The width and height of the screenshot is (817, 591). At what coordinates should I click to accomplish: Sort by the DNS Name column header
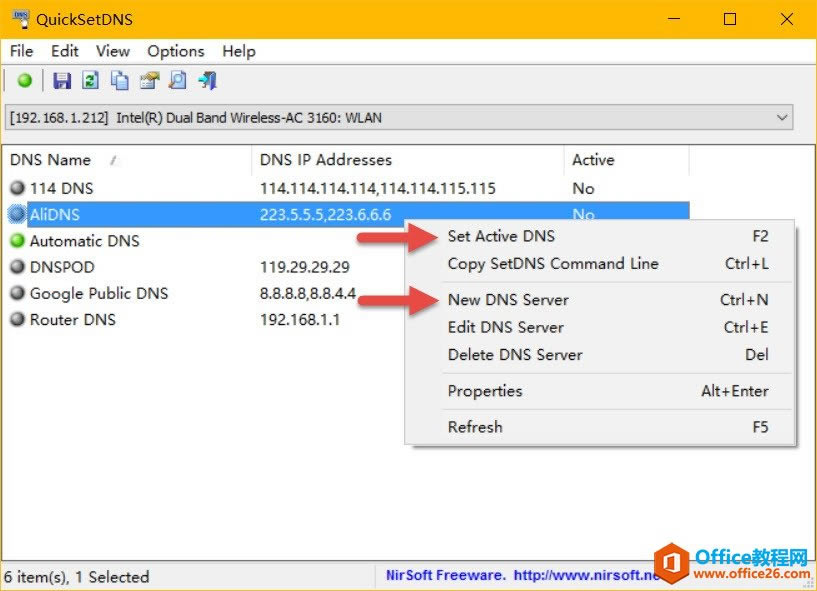pyautogui.click(x=127, y=160)
